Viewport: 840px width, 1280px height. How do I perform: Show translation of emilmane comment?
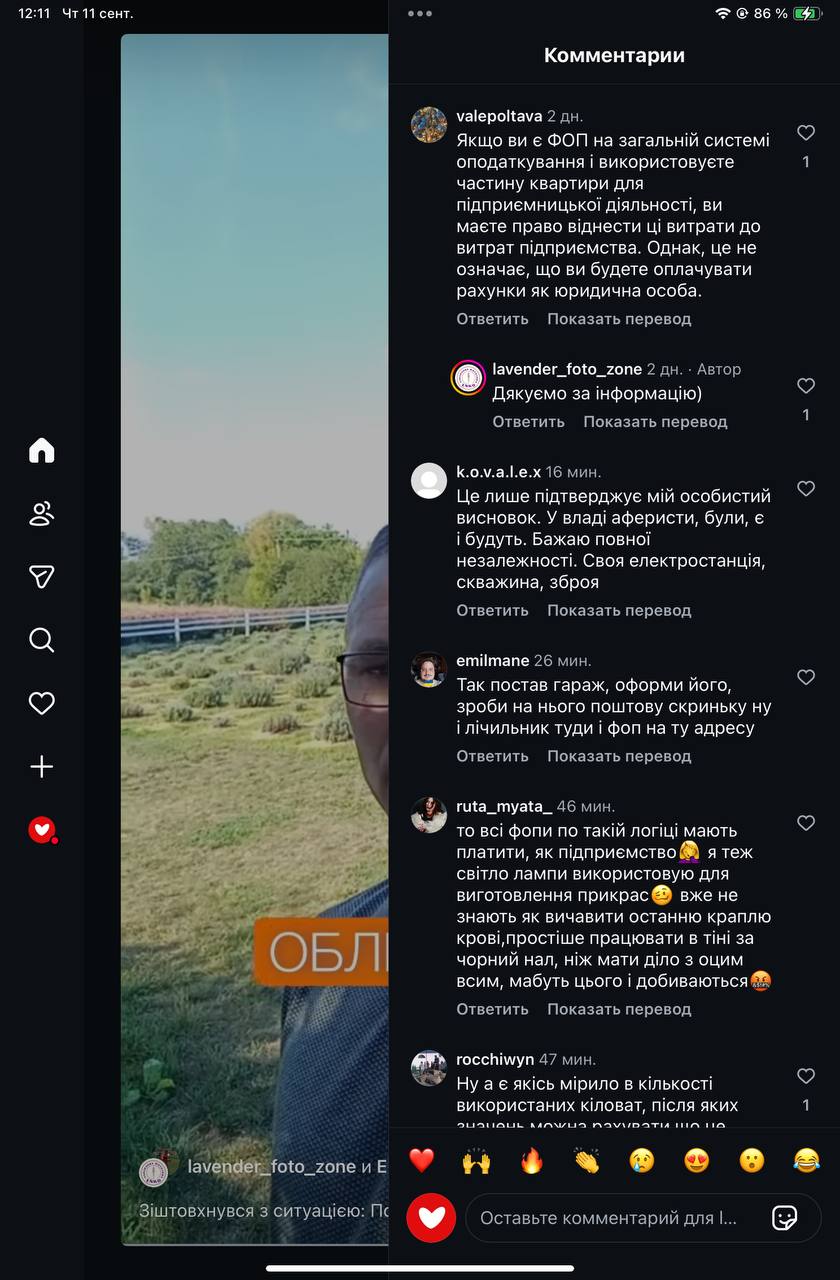point(619,756)
